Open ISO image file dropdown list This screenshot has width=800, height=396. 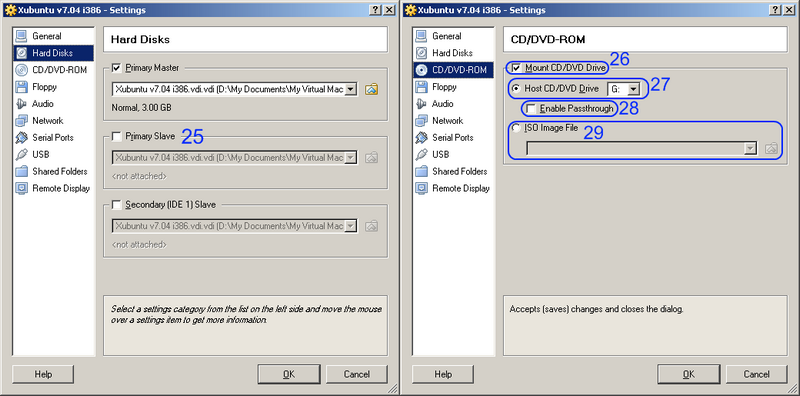[x=750, y=148]
